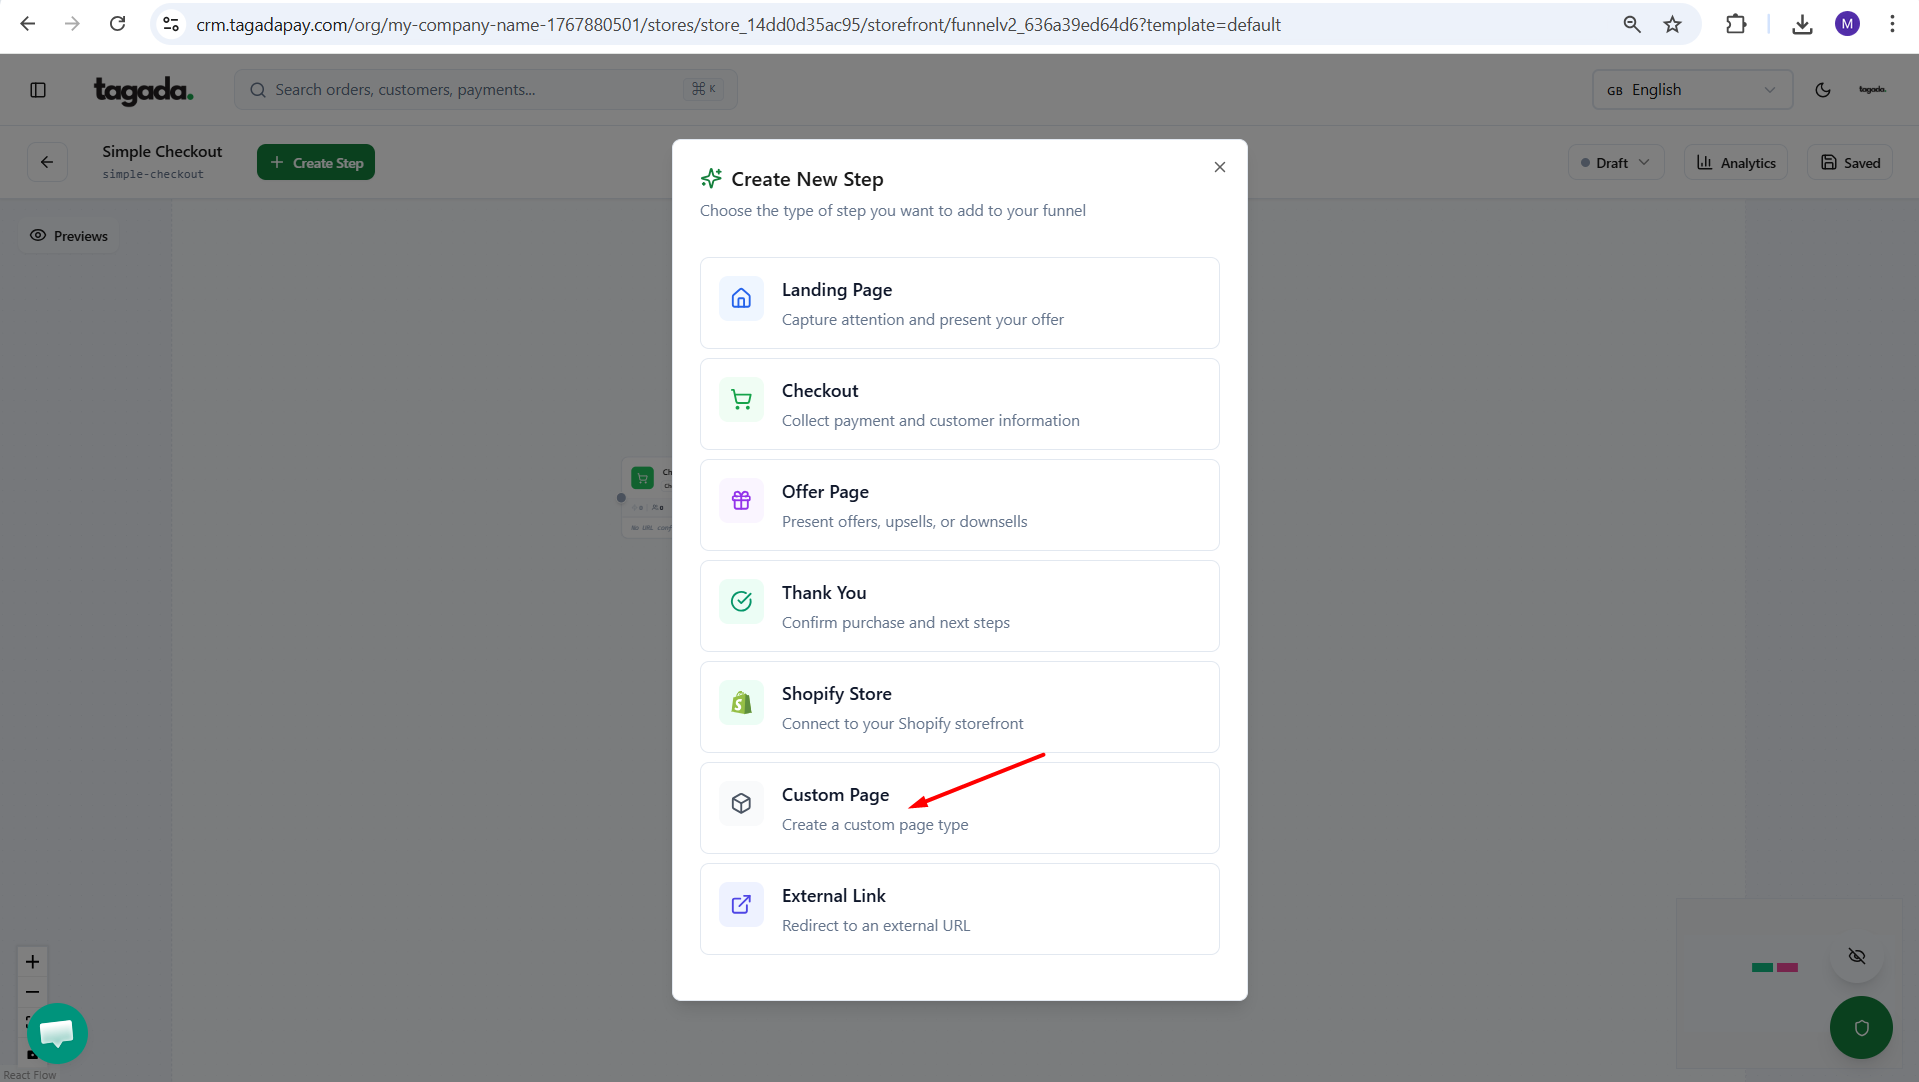
Task: Select the Landing Page step type
Action: coord(959,303)
